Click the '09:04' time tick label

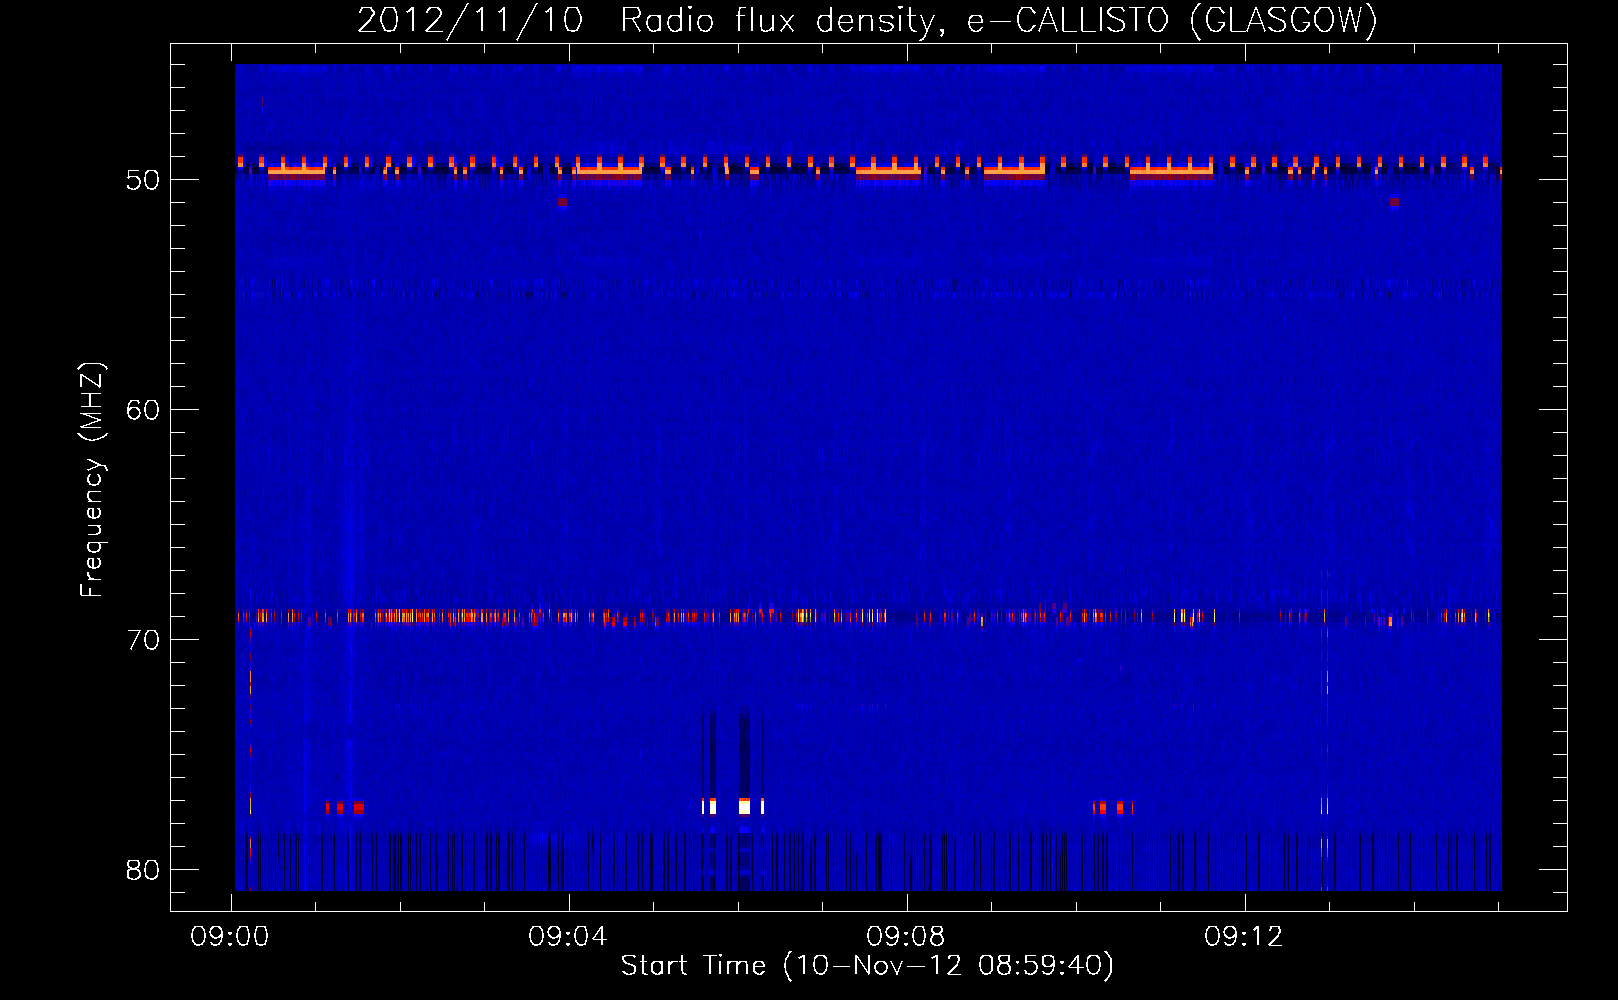point(568,937)
